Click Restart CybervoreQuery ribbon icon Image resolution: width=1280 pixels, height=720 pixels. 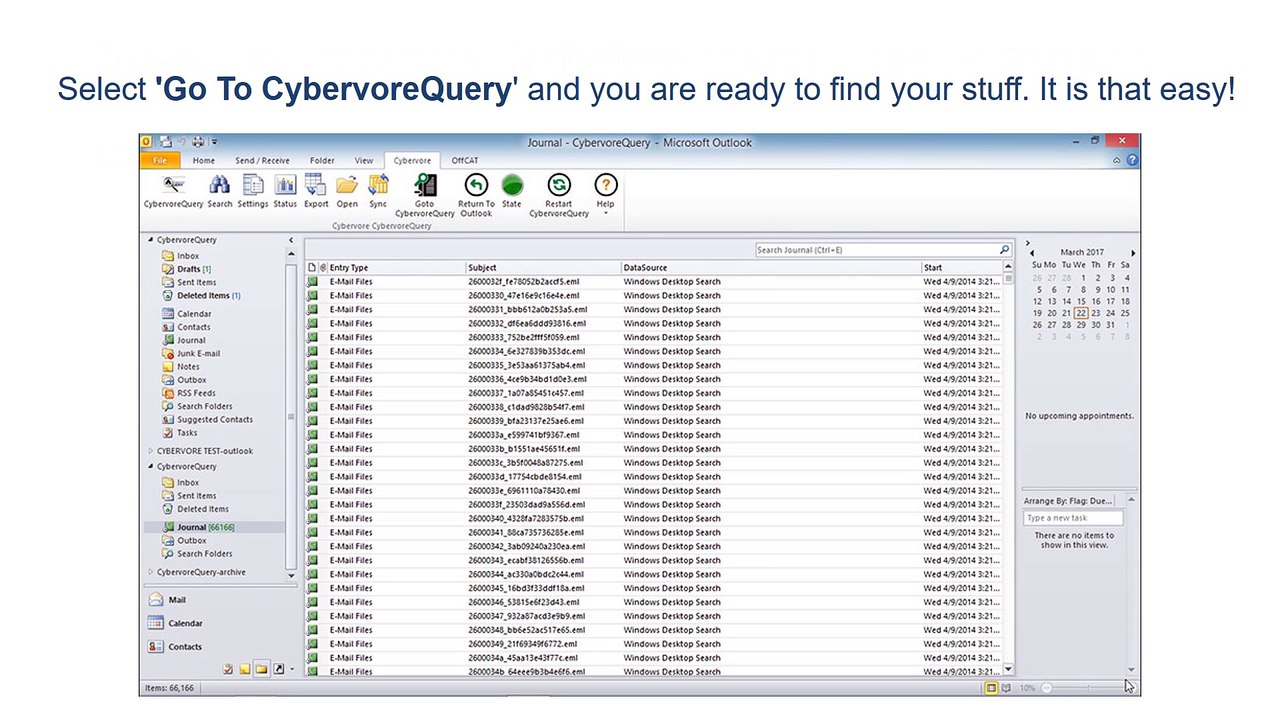click(x=559, y=185)
